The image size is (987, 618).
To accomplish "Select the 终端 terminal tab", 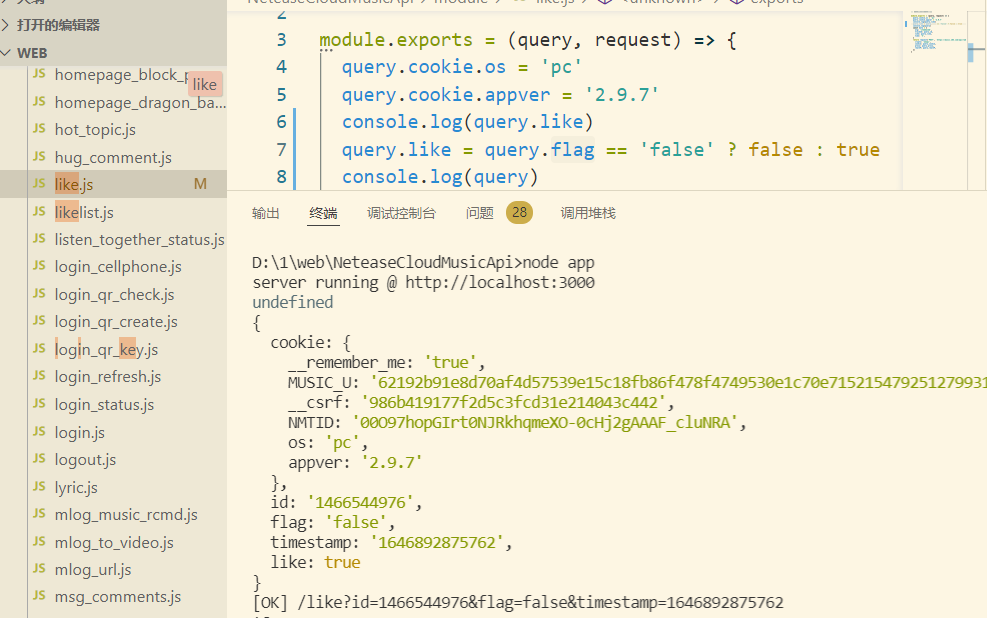I will [323, 212].
